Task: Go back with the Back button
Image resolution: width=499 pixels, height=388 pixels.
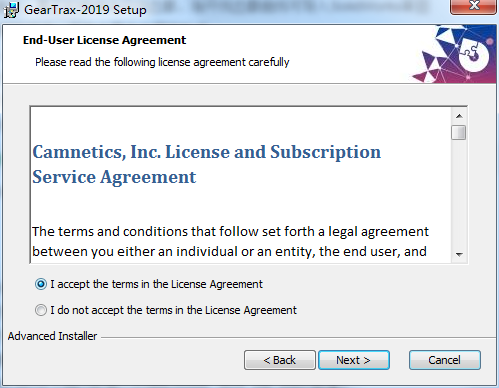Action: point(280,360)
